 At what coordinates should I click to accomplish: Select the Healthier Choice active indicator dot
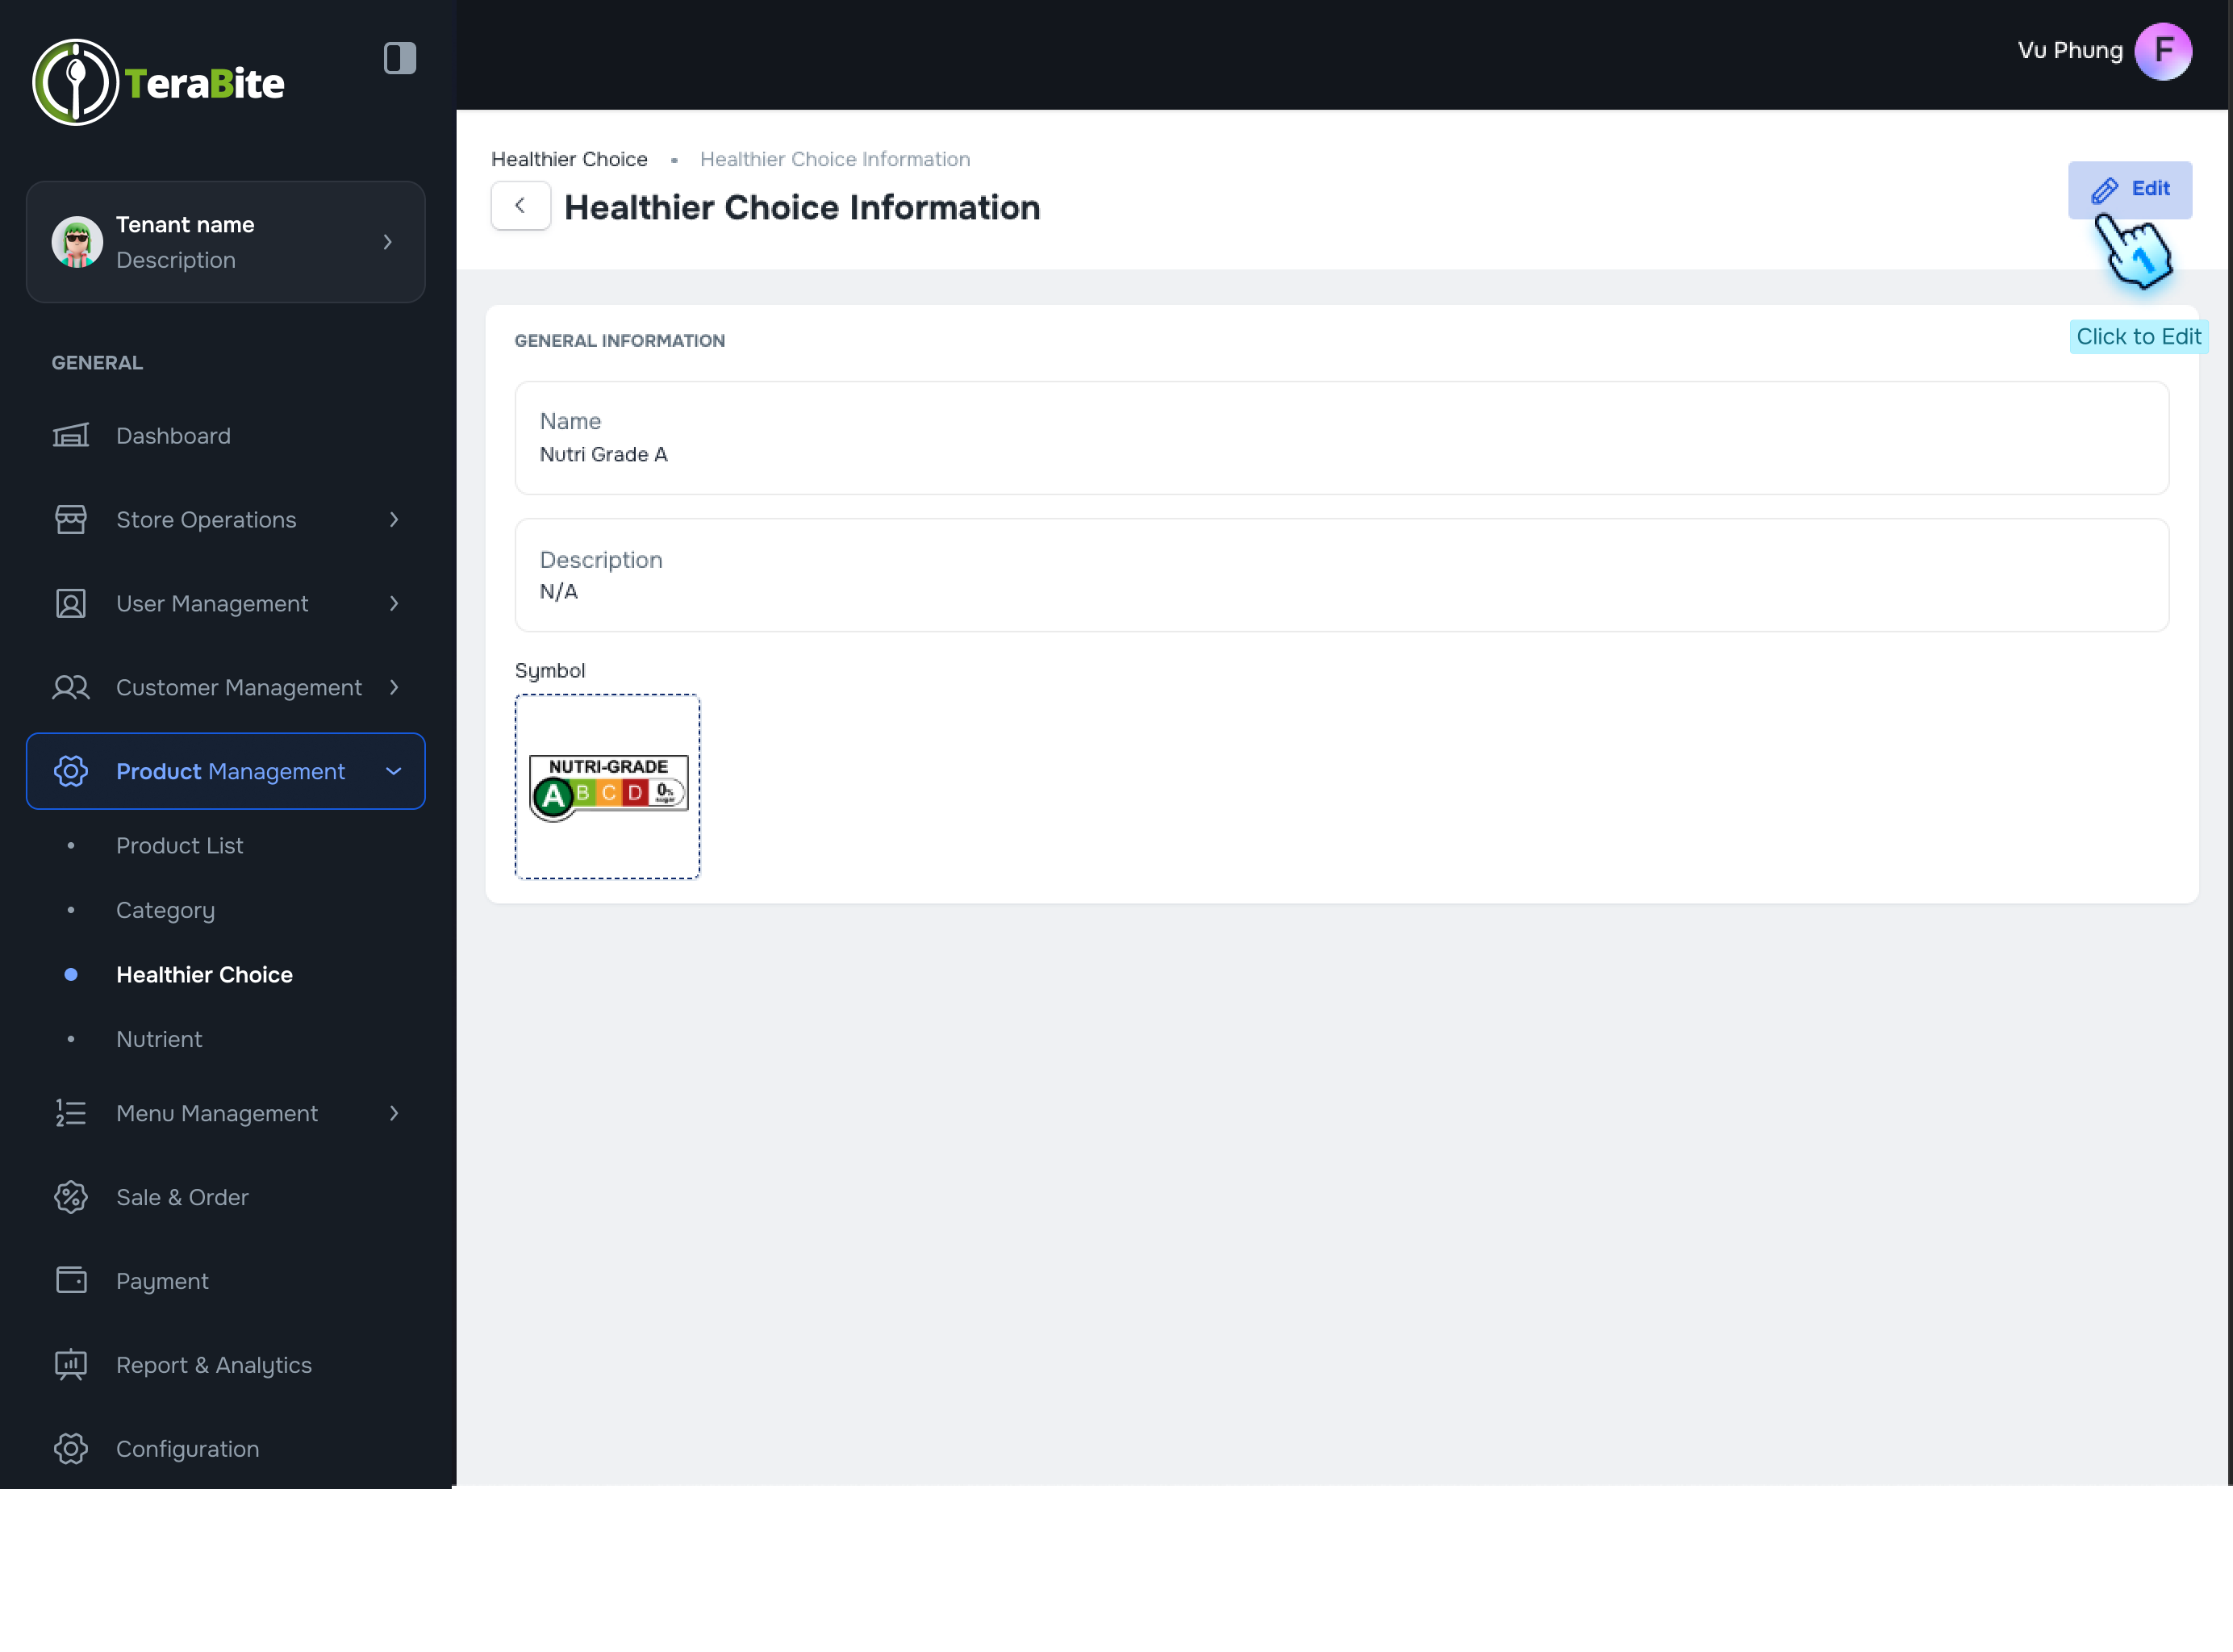[70, 974]
